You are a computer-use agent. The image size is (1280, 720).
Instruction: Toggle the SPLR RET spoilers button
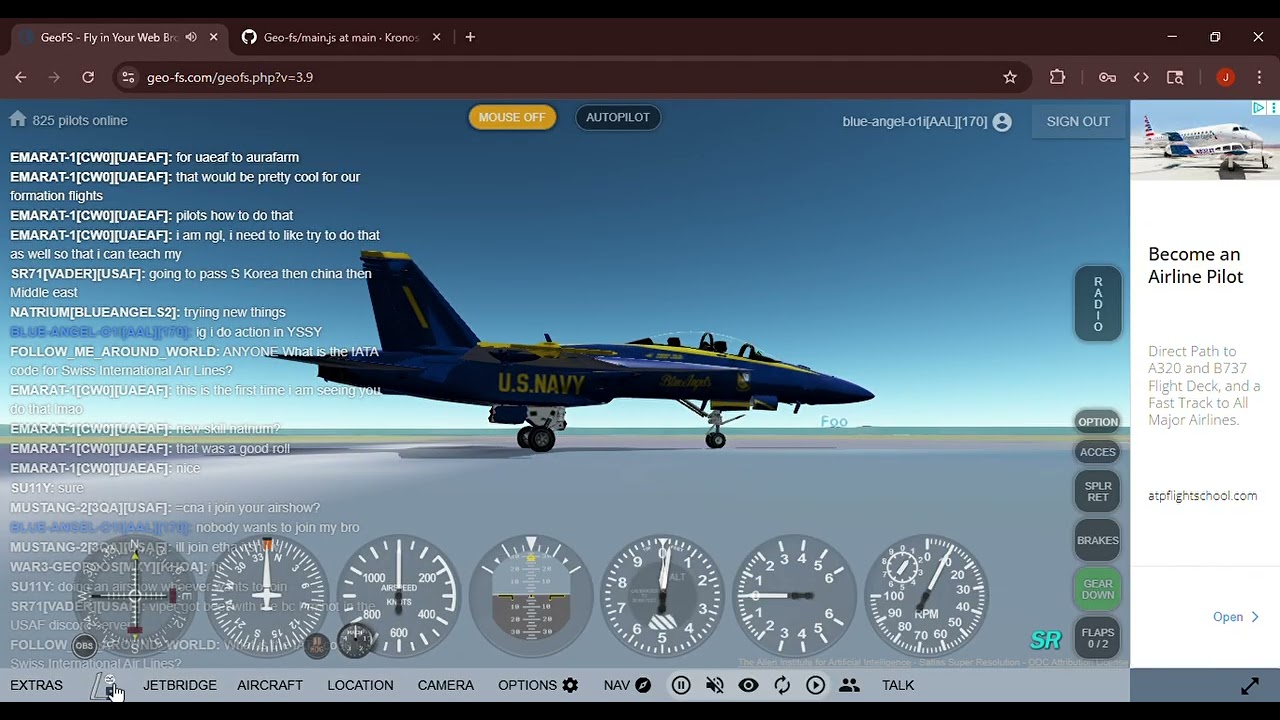[x=1098, y=491]
